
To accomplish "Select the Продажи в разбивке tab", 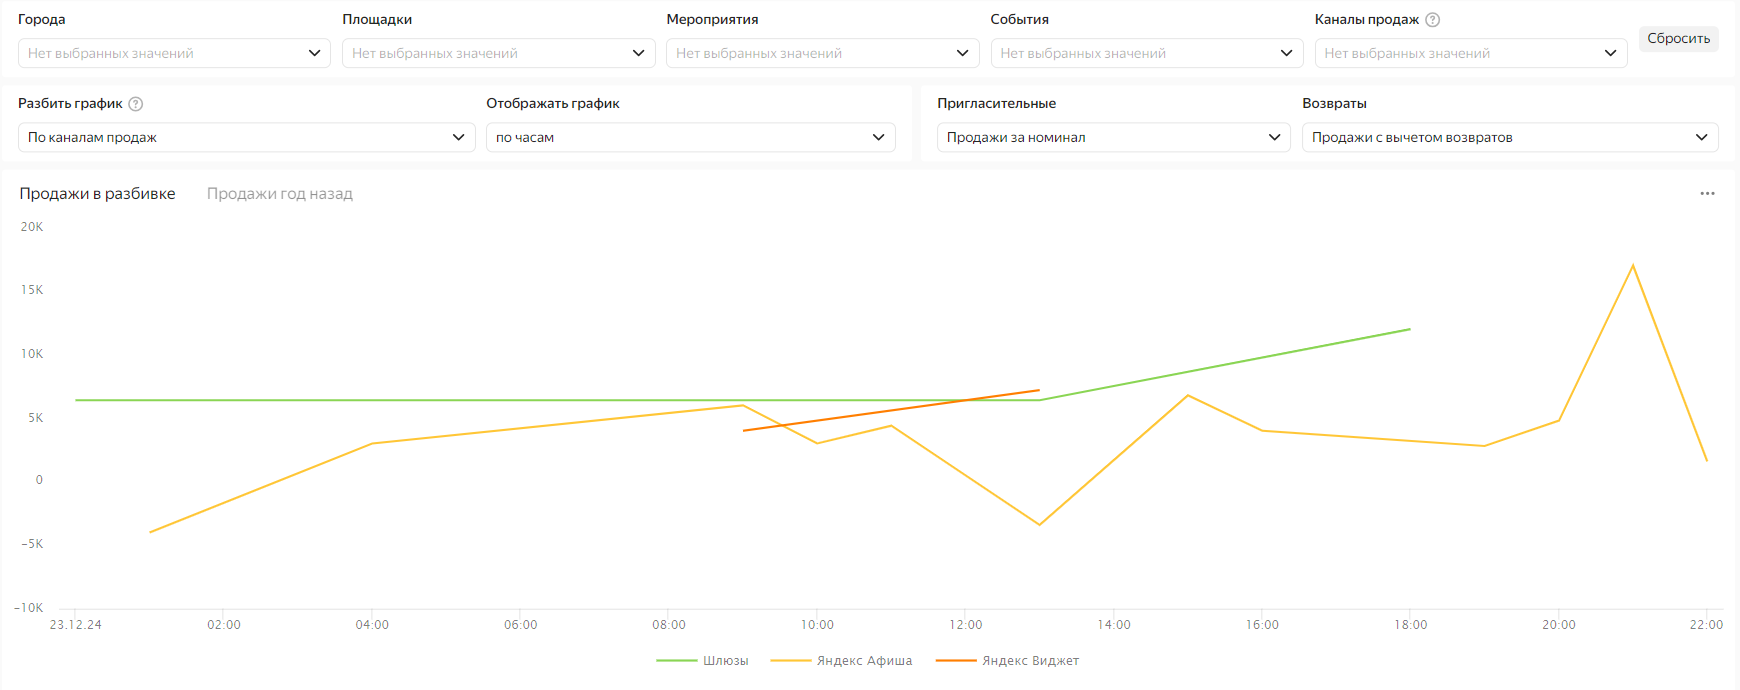I will pos(97,194).
